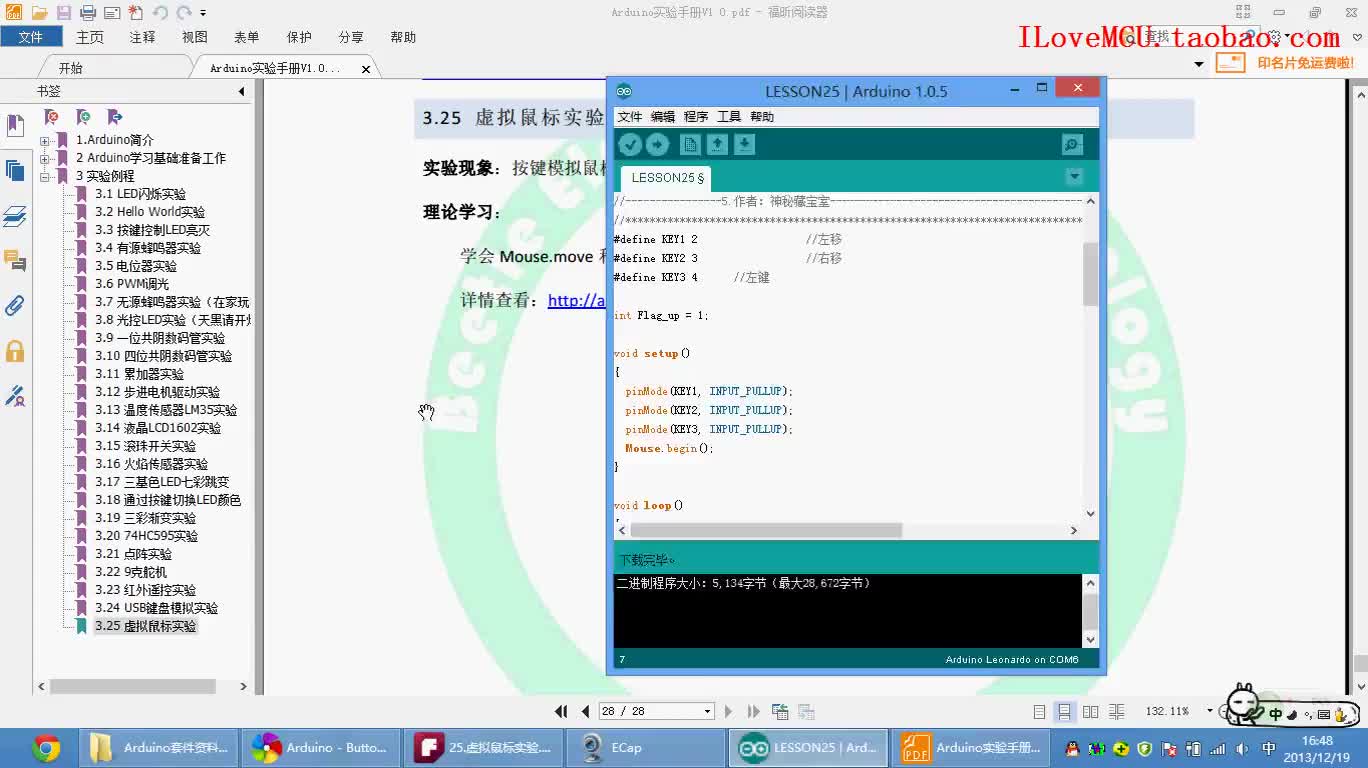The height and width of the screenshot is (768, 1368).
Task: Collapse the 3 实验例程 bookmark node
Action: click(44, 176)
